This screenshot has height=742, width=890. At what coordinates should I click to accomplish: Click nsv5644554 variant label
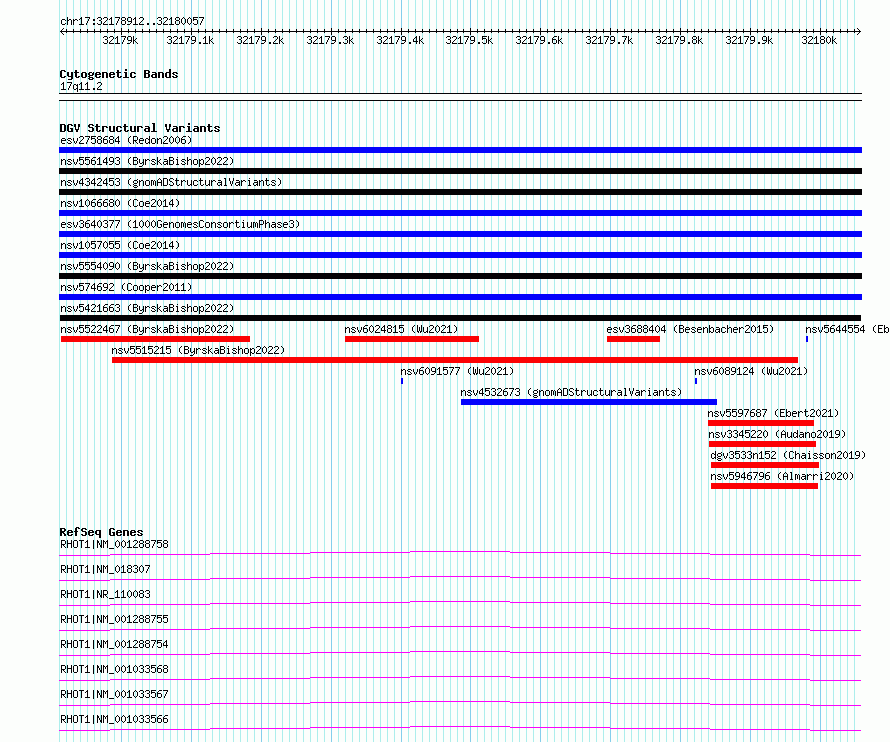coord(847,329)
